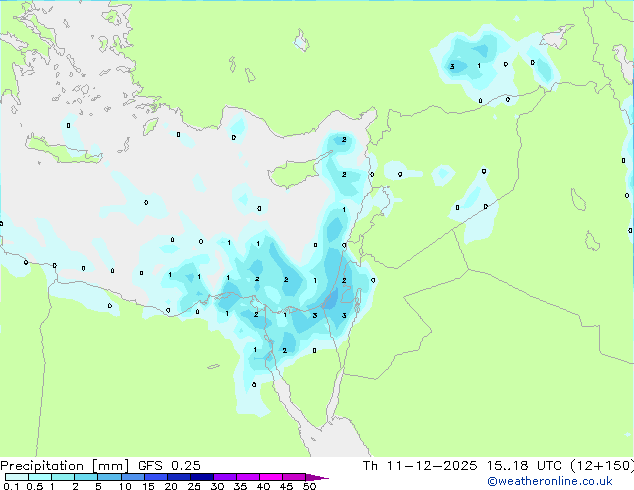This screenshot has height=490, width=634.
Task: Click the island of Cyprus on the map
Action: click(x=293, y=172)
